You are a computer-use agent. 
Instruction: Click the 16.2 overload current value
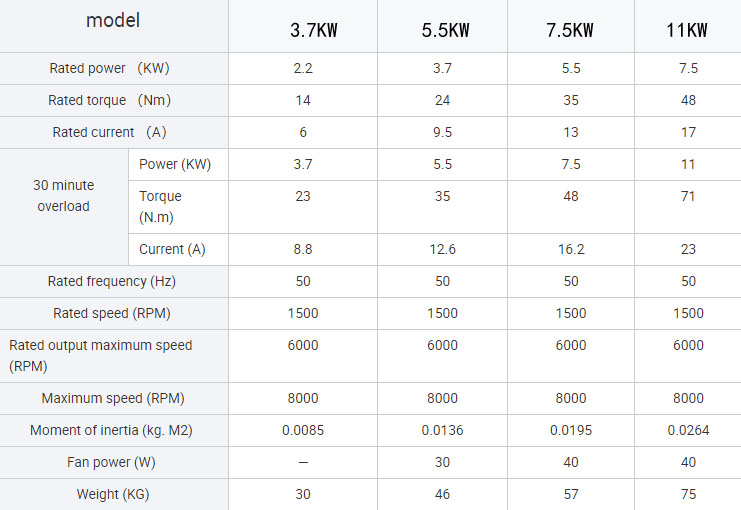[571, 250]
